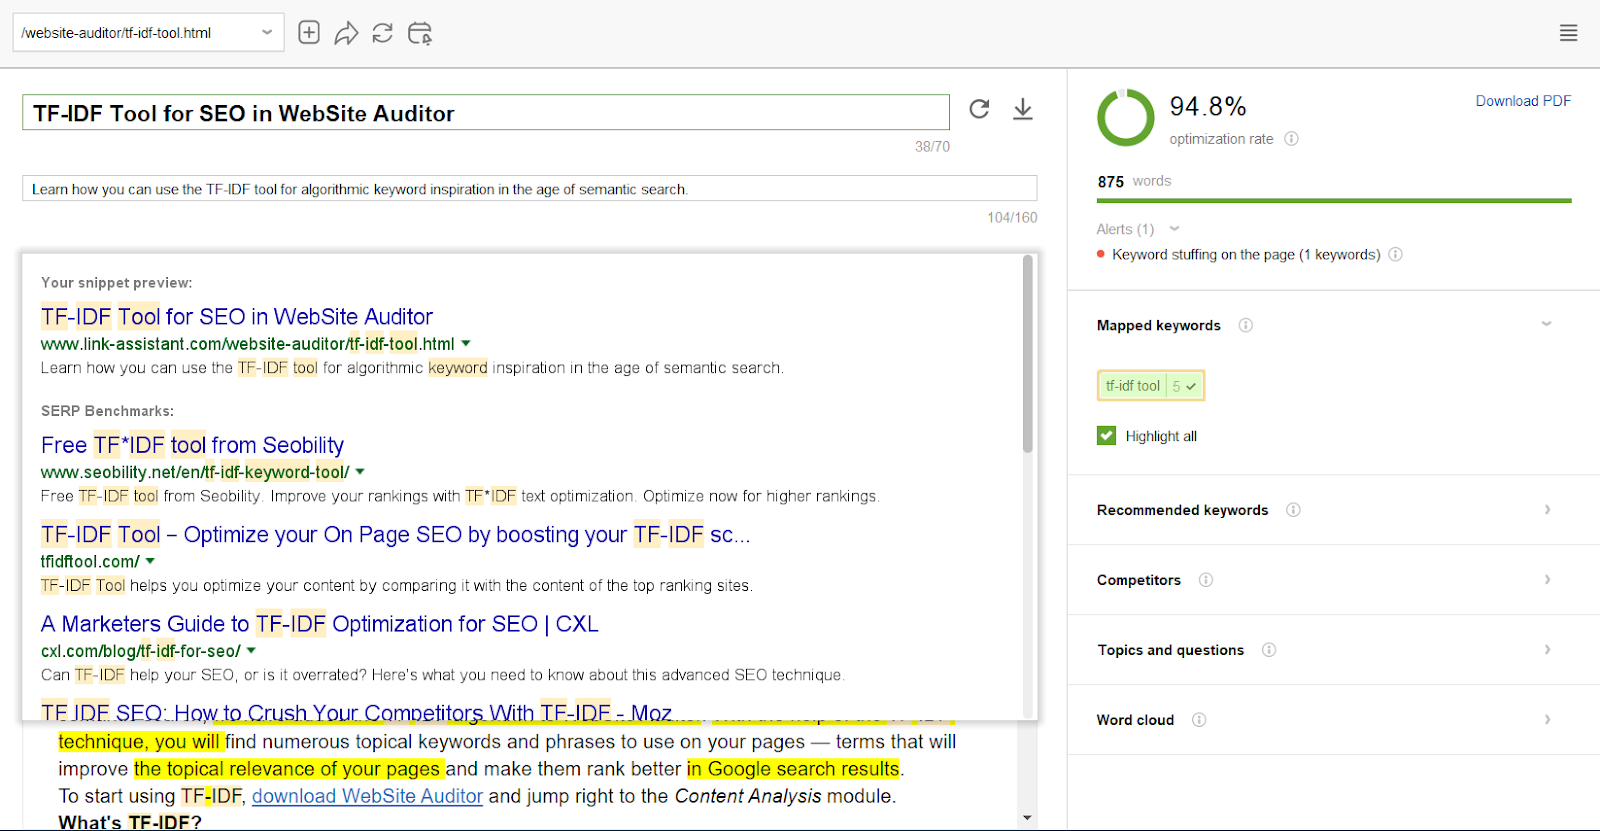Expand the Topics and questions section

(1547, 650)
